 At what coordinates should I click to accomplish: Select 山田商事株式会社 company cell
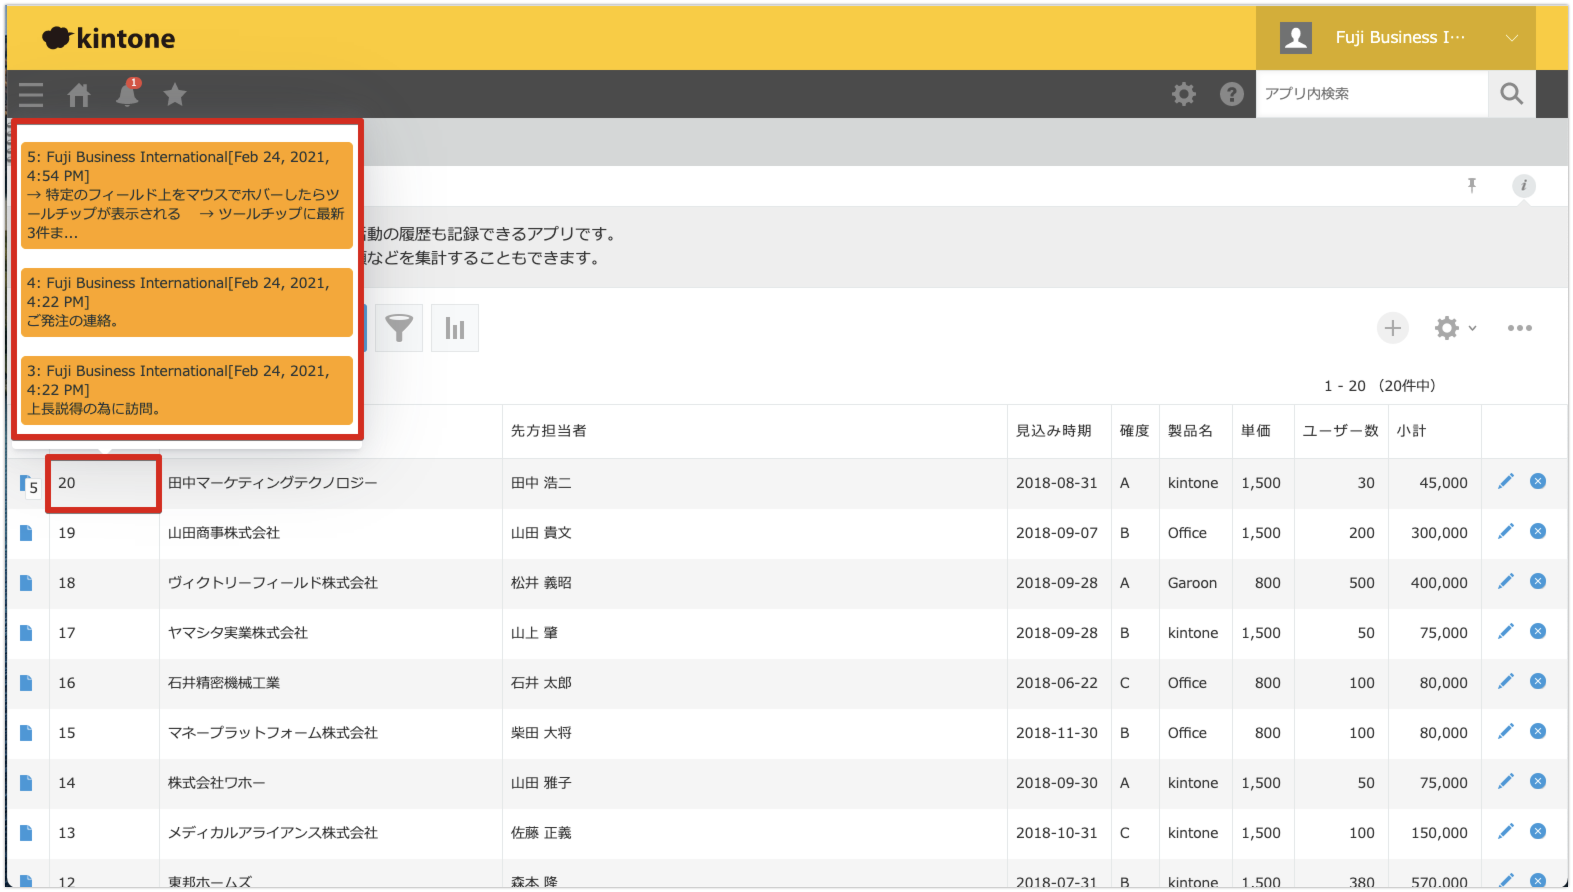331,533
